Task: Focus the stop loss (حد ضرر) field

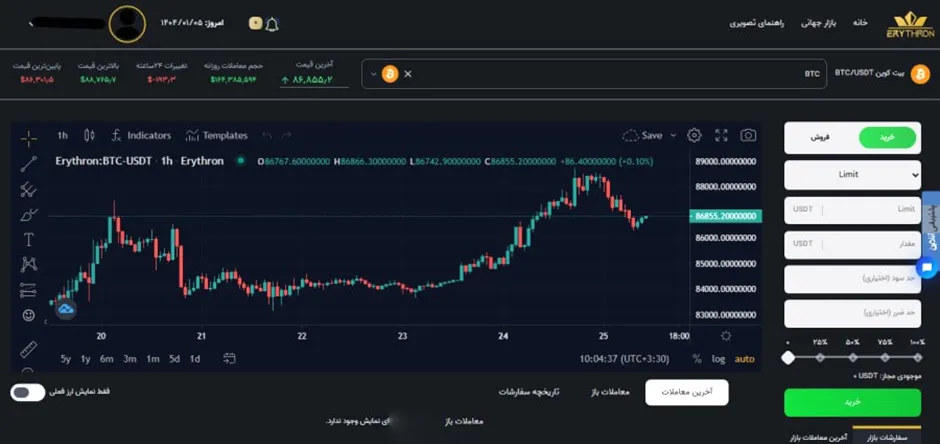Action: [852, 313]
